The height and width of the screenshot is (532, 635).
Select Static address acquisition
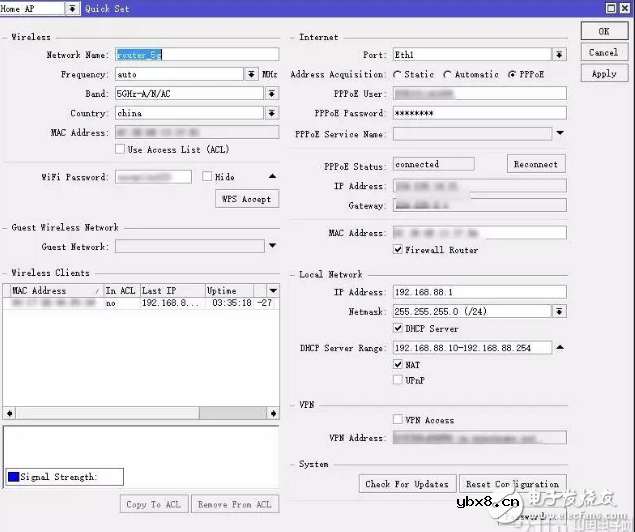(x=397, y=74)
